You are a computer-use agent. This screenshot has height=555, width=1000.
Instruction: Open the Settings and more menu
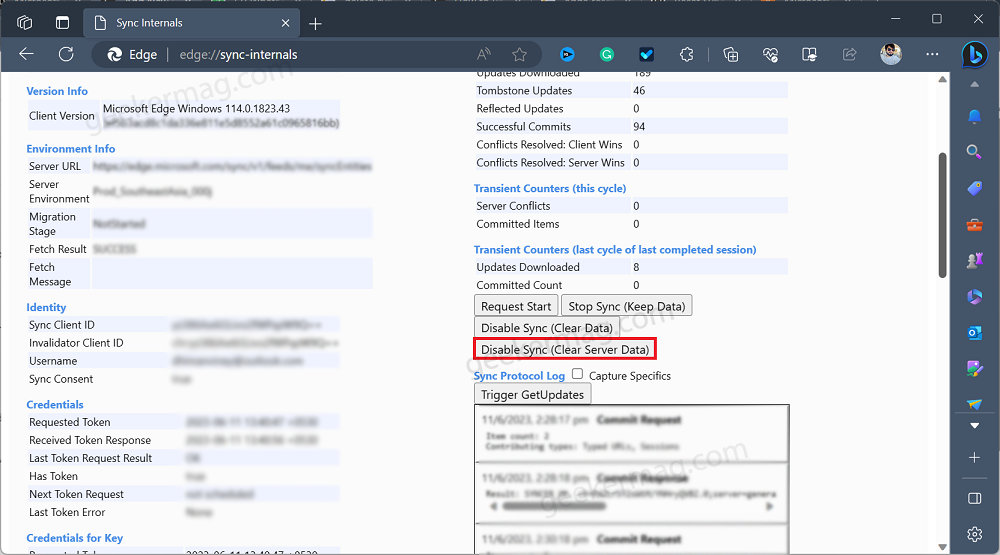click(x=932, y=54)
